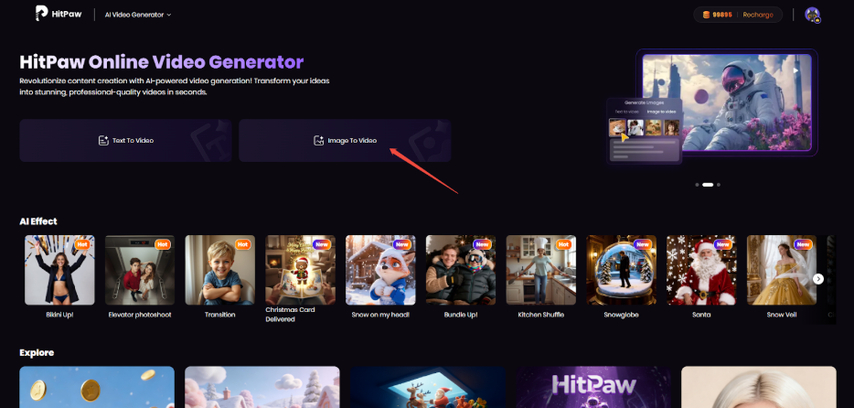Open the Bundle Up! effect thumbnail
This screenshot has width=854, height=408.
point(461,270)
